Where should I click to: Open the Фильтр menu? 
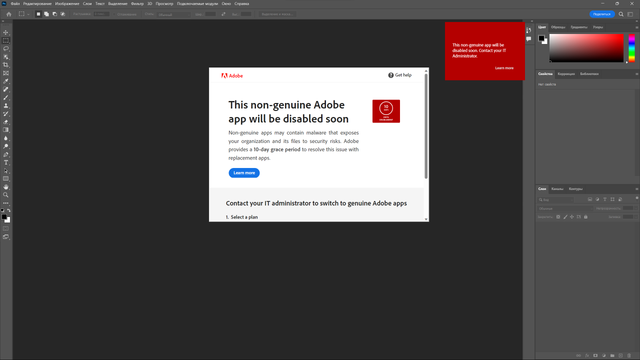point(137,4)
